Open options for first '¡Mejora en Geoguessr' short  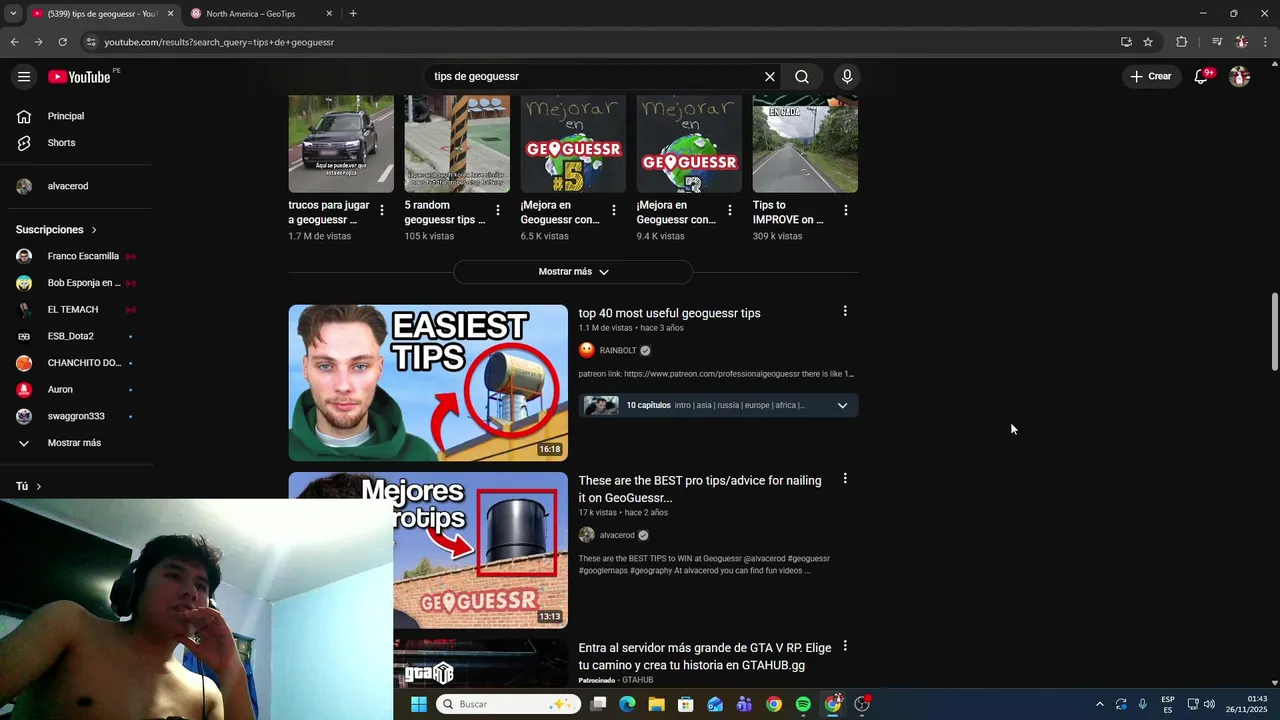pos(614,210)
